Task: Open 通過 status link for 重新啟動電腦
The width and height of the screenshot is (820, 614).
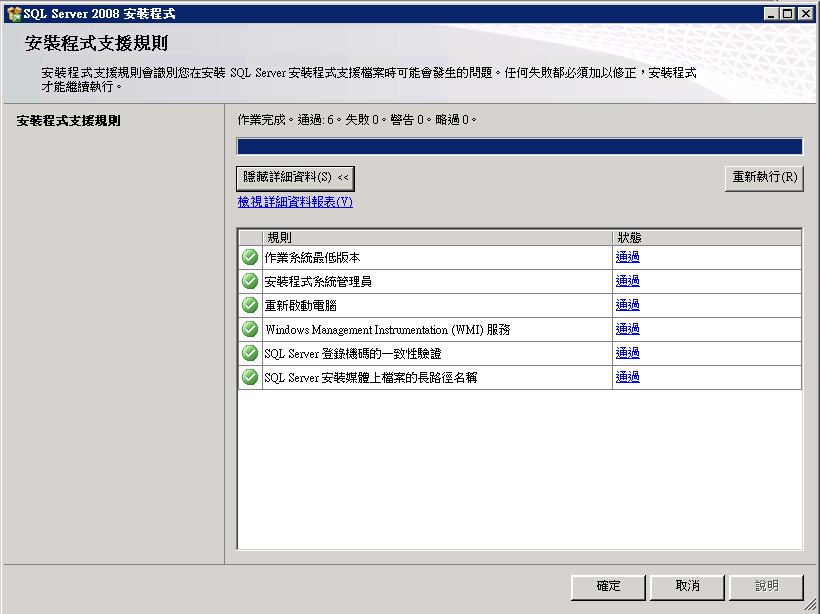Action: 628,305
